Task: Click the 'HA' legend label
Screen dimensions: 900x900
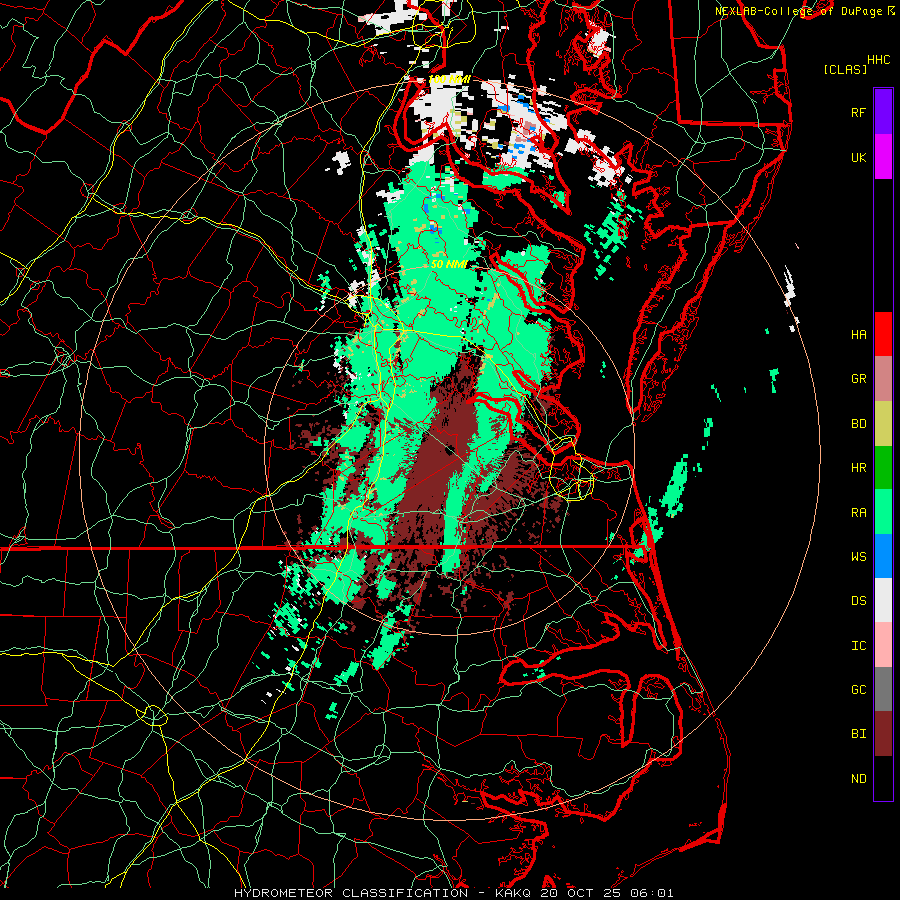Action: [858, 334]
